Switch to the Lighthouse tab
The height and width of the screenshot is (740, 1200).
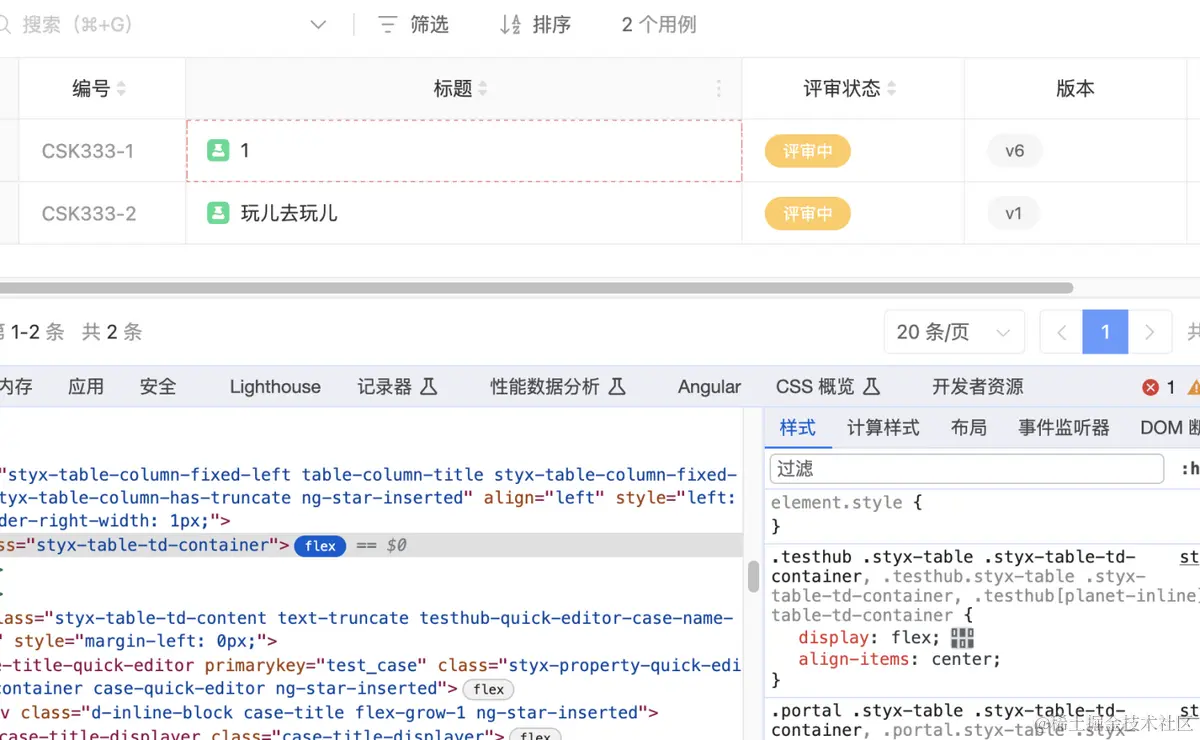point(275,387)
